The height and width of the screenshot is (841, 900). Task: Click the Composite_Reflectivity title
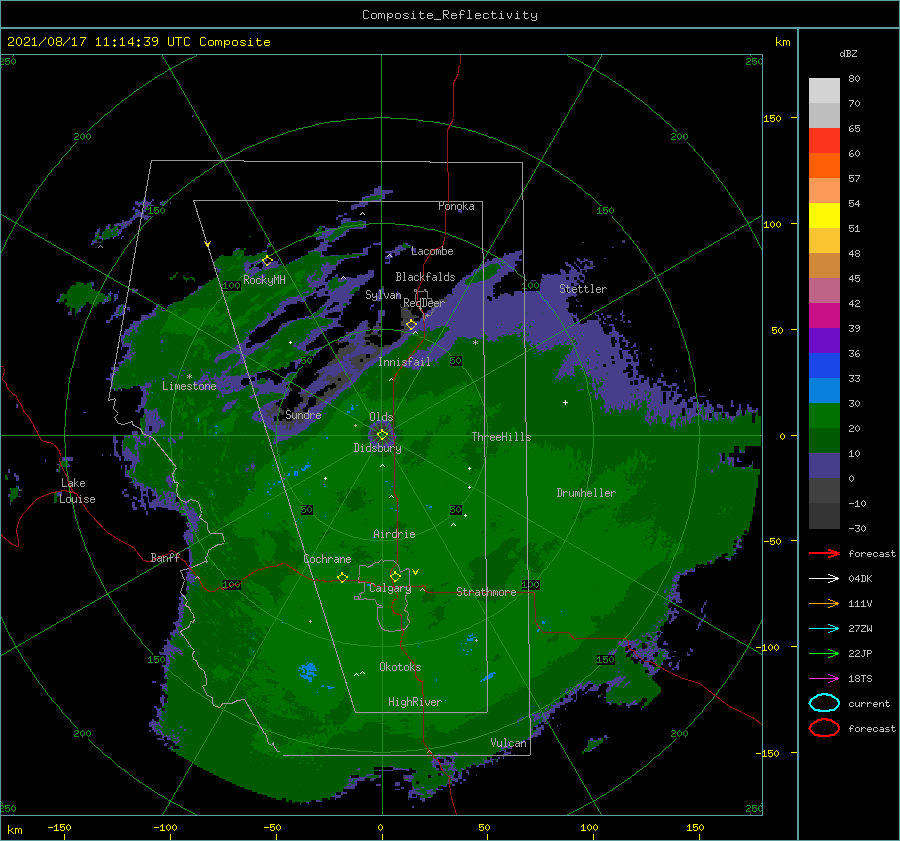point(449,15)
